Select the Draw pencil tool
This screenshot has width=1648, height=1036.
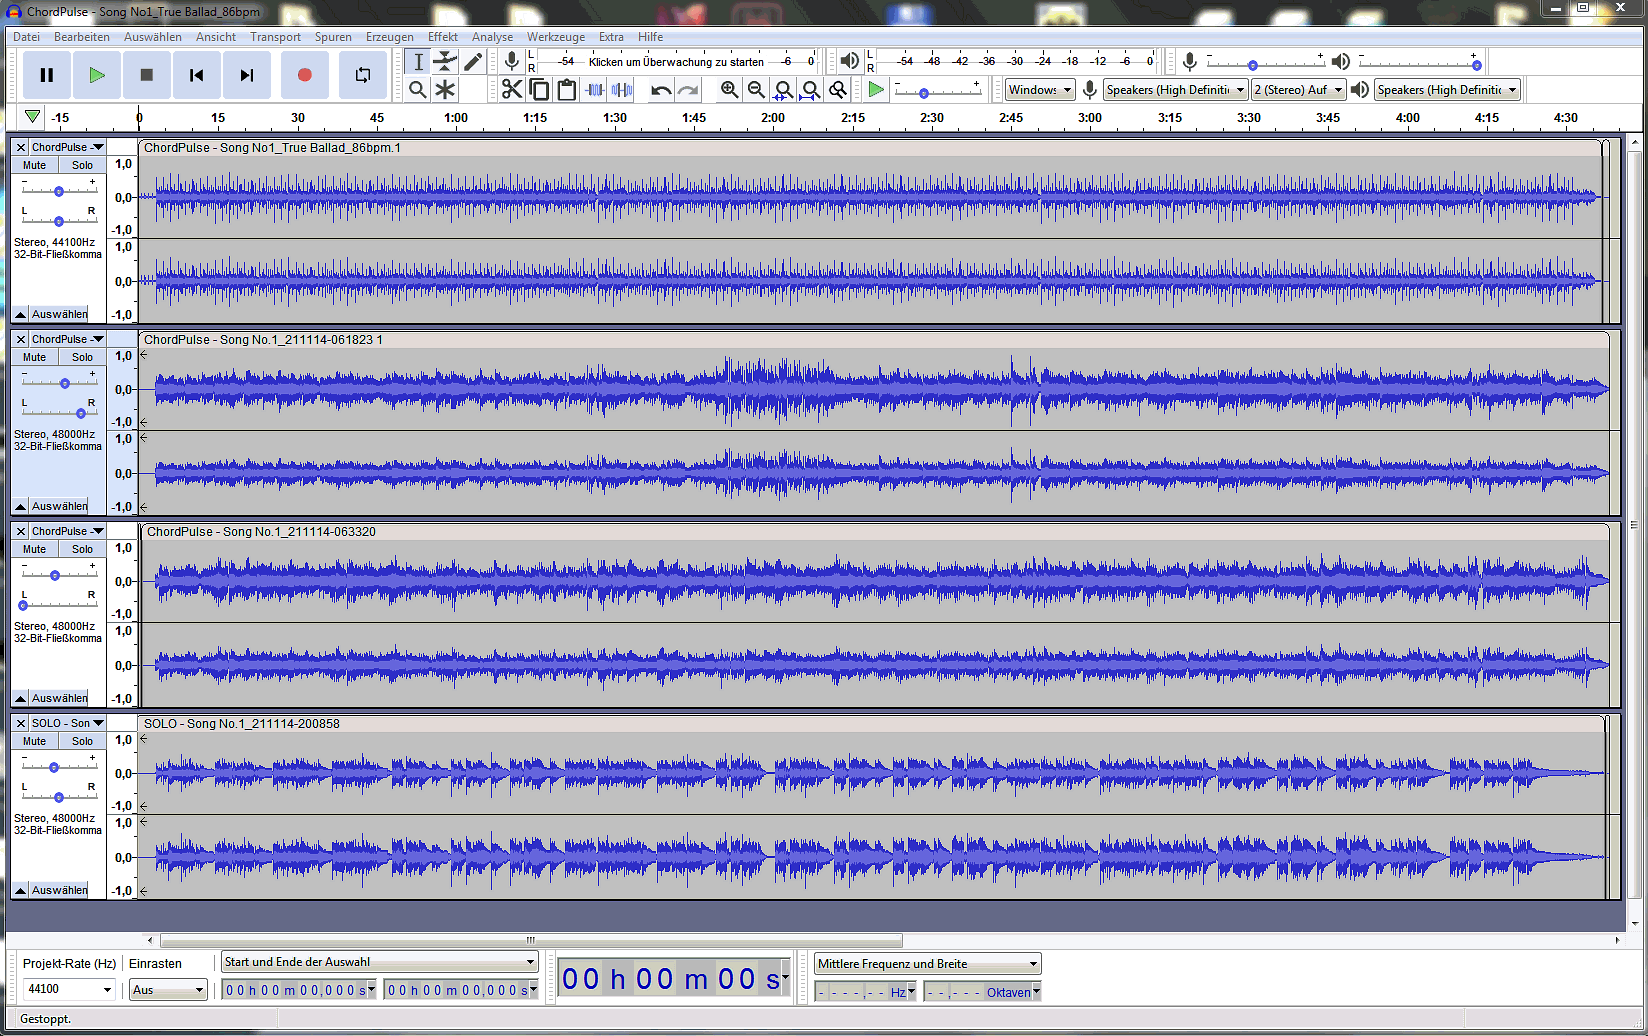point(473,62)
